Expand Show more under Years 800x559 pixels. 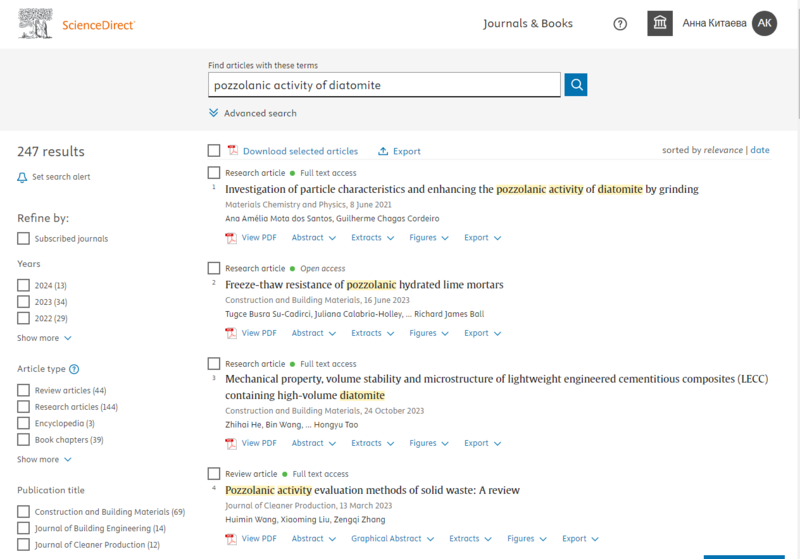point(44,338)
